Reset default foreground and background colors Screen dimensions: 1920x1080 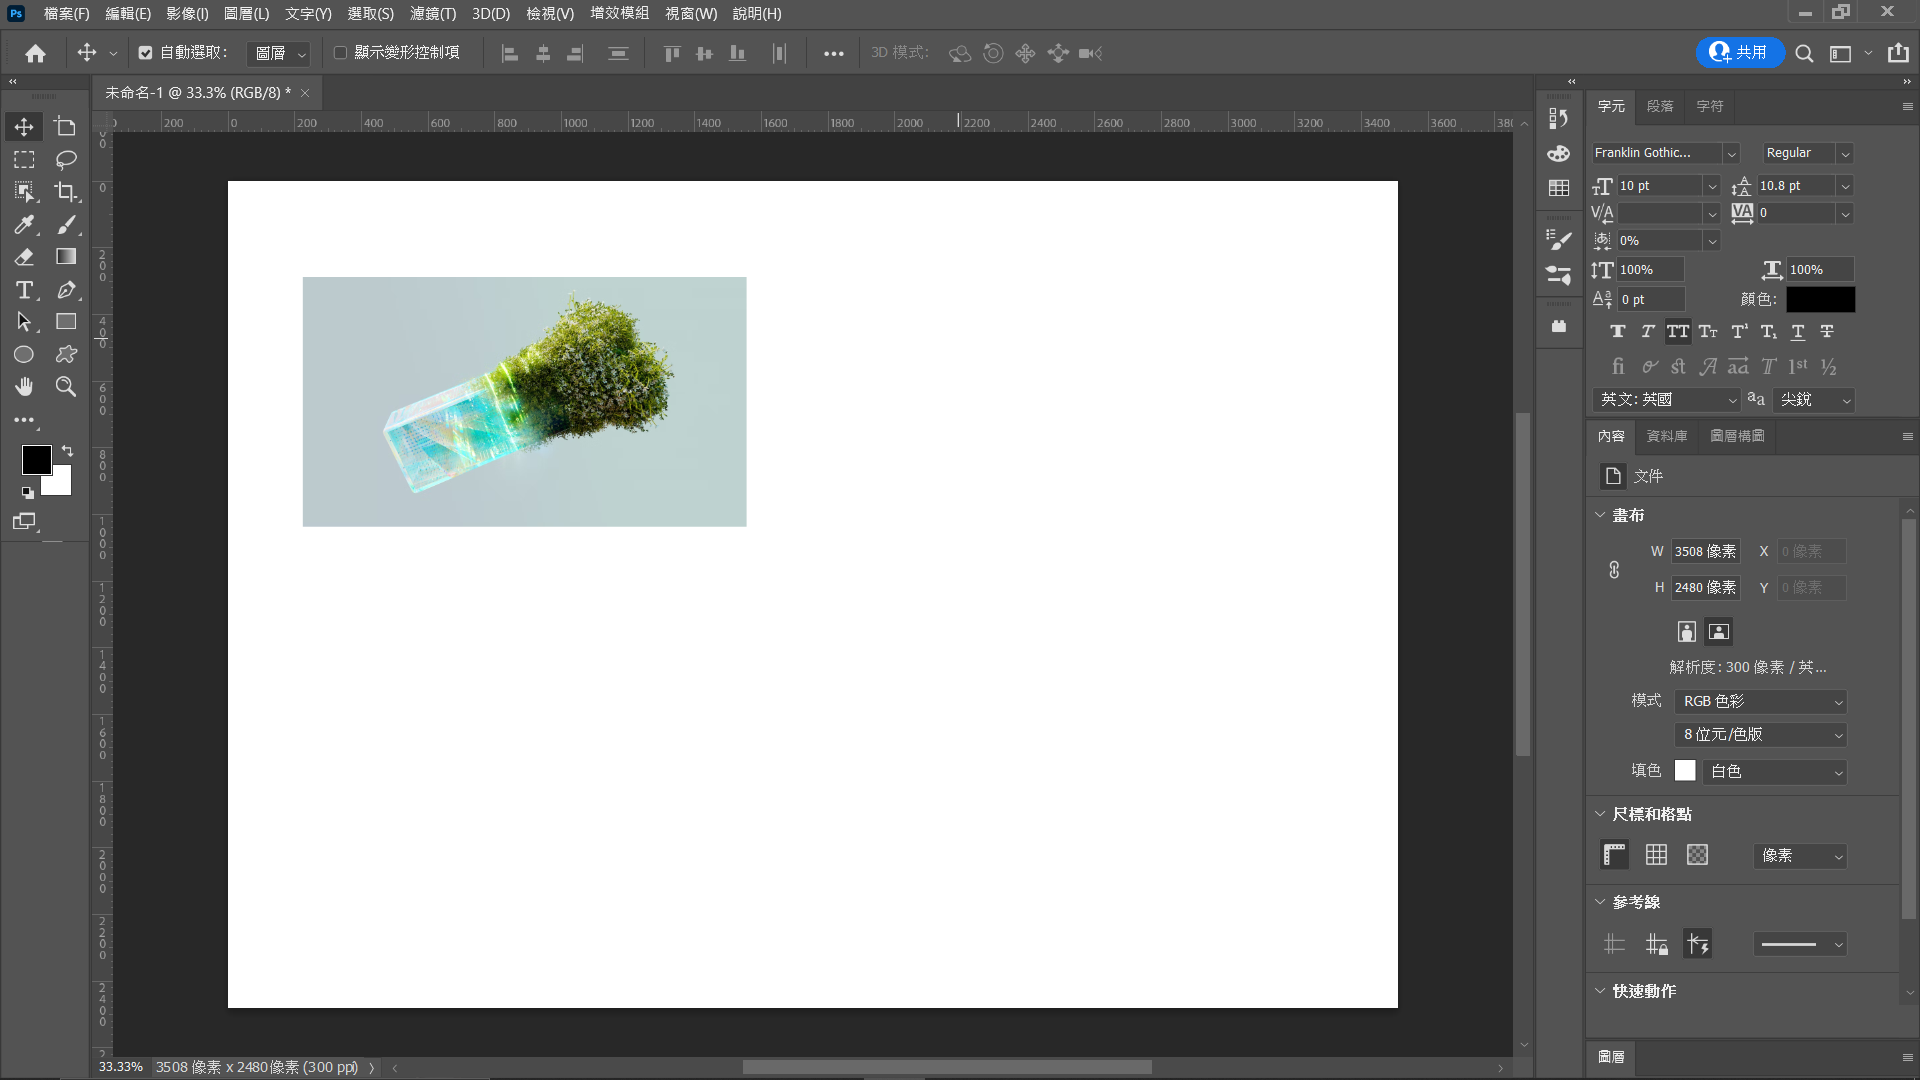tap(27, 492)
